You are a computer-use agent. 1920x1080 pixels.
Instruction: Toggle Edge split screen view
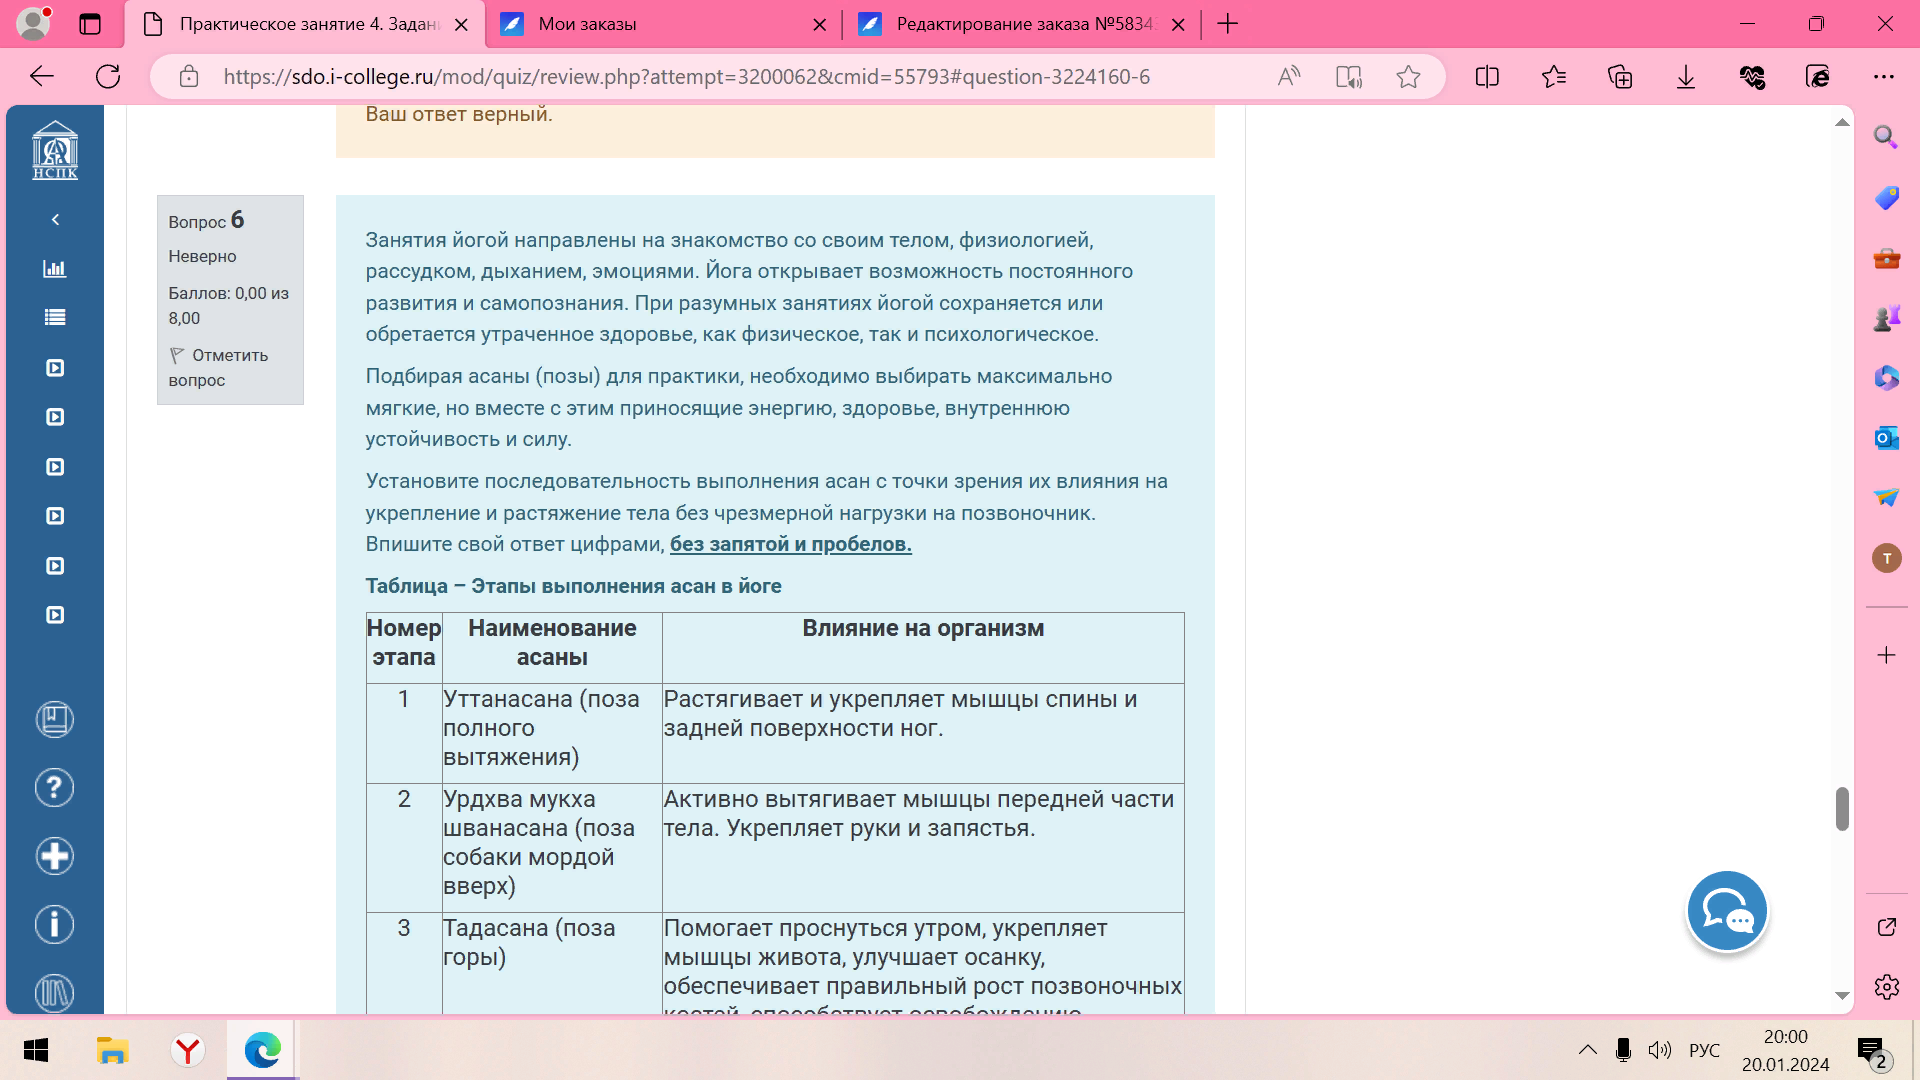click(x=1487, y=77)
